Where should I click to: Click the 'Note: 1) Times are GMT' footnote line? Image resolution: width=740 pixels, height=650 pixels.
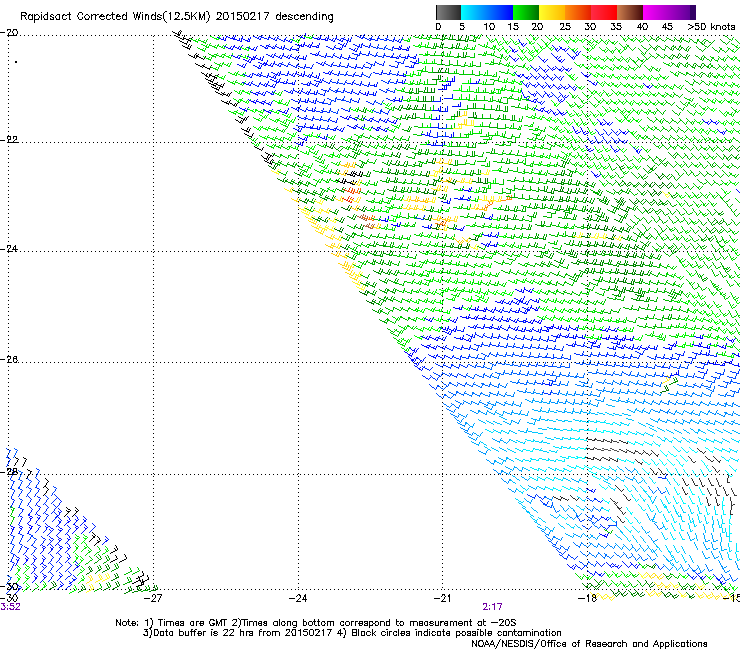point(316,623)
